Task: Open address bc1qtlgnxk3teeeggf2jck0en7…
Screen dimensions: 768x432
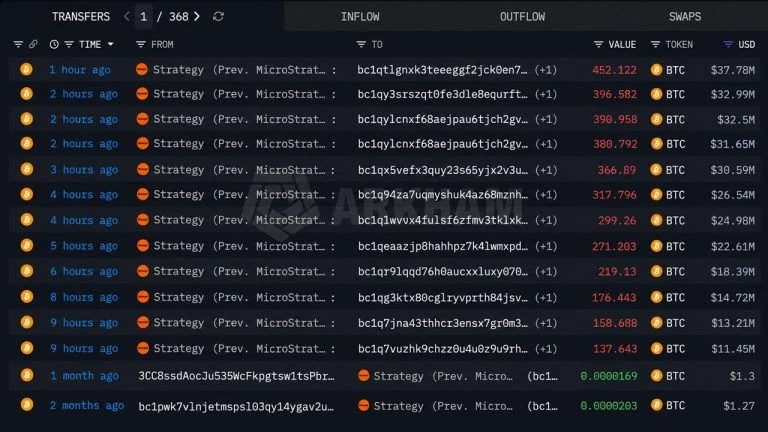Action: 442,70
